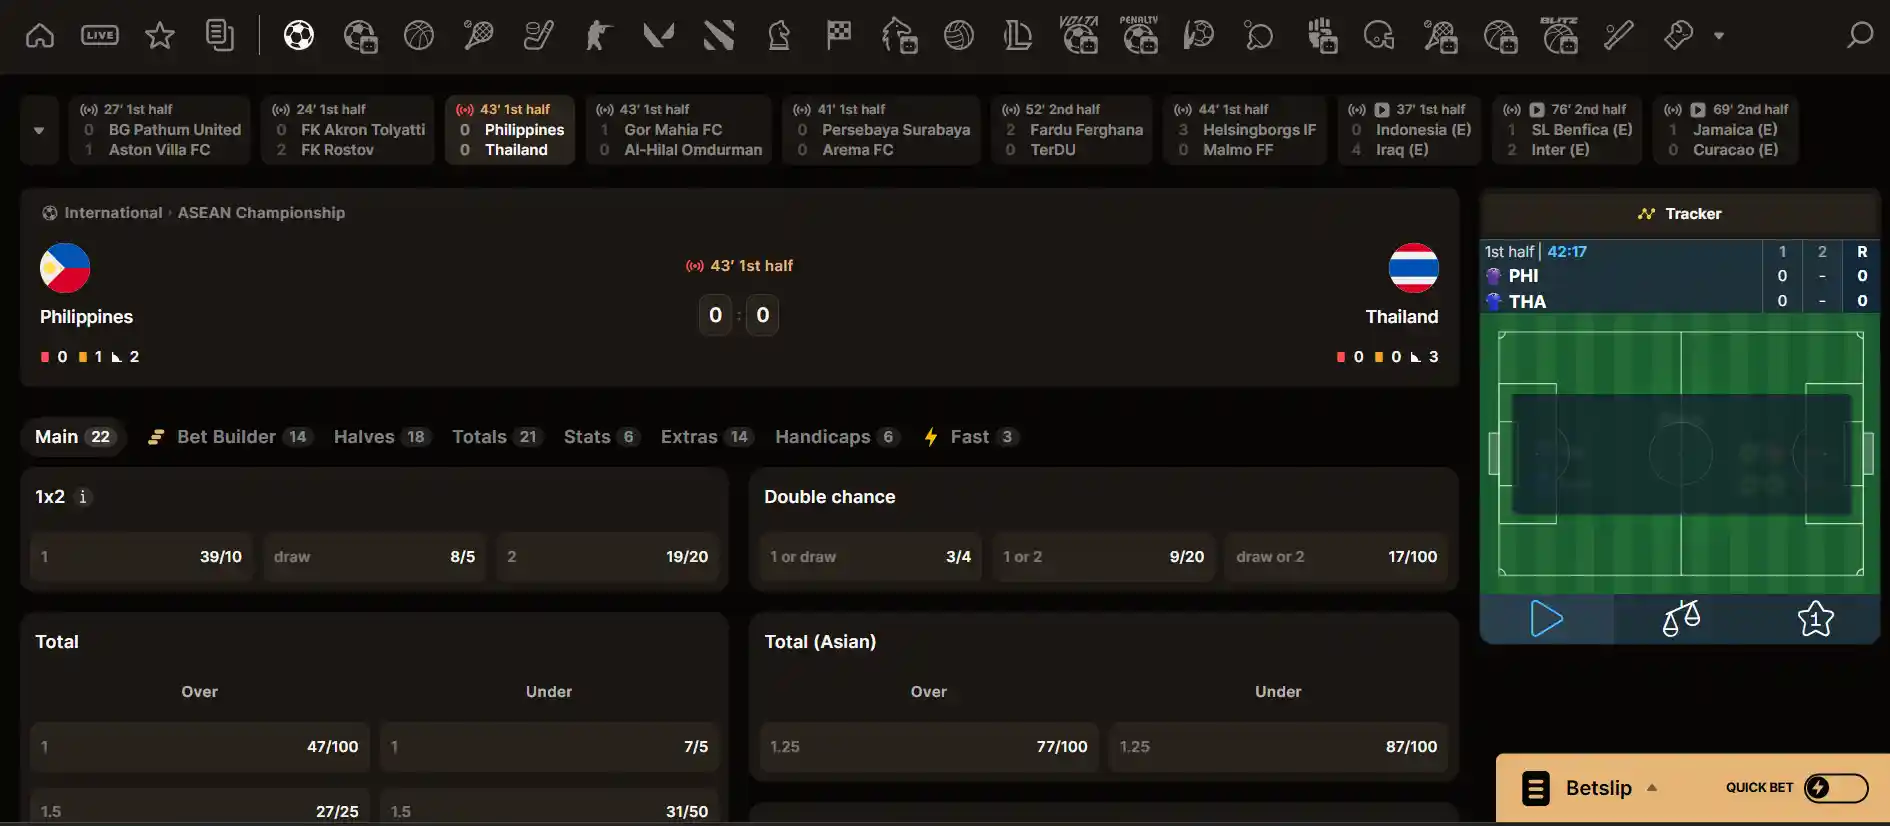Open the Tracker panel header

[x=1680, y=214]
